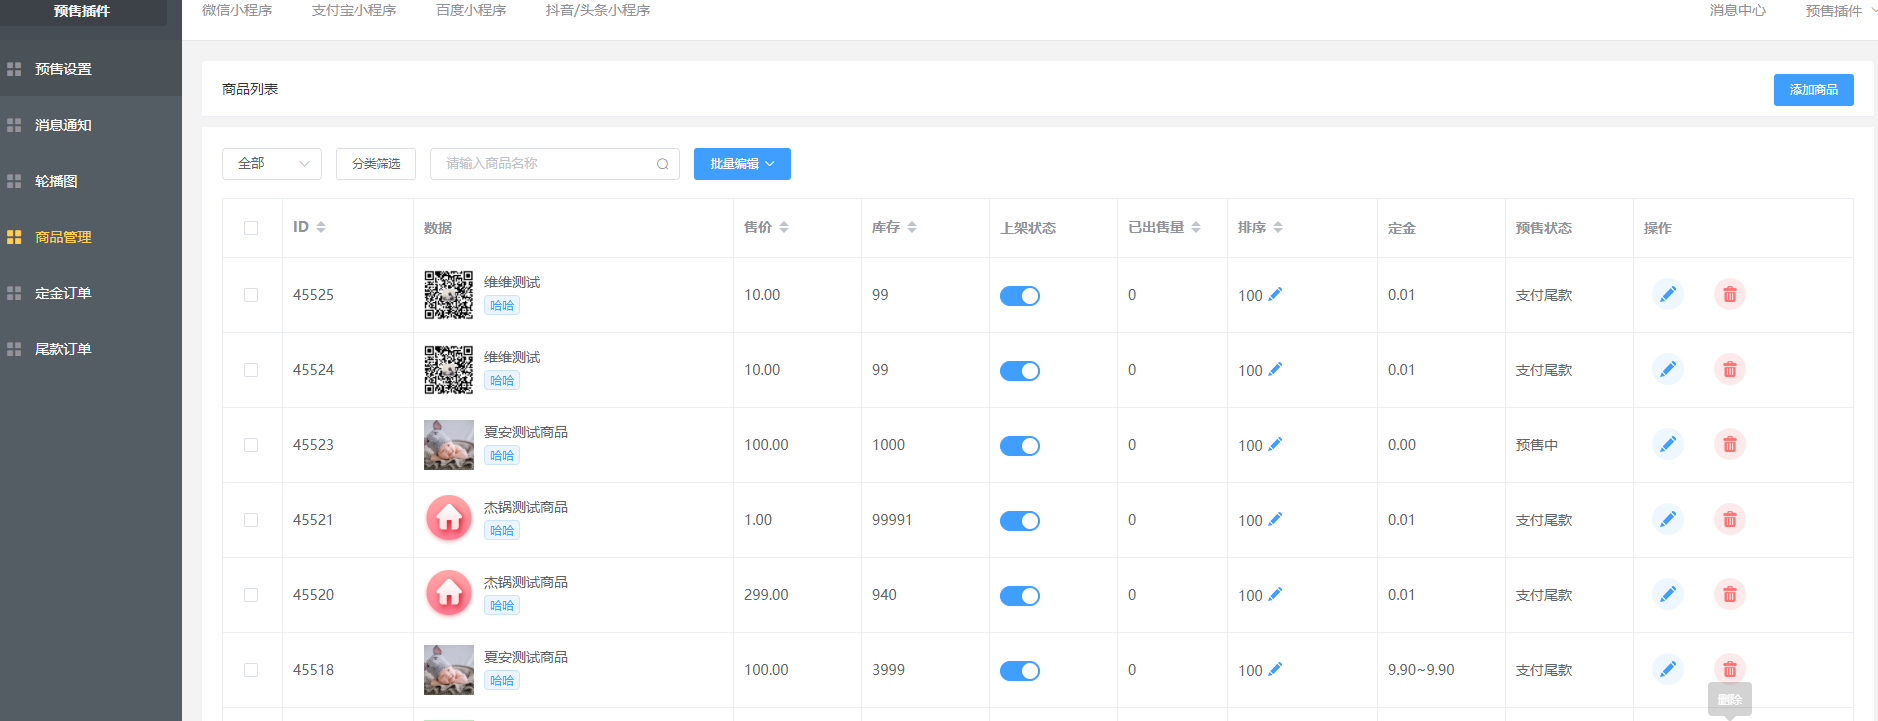The width and height of the screenshot is (1878, 721).
Task: Expand the 批量编辑 bulk edit dropdown
Action: pyautogui.click(x=742, y=164)
